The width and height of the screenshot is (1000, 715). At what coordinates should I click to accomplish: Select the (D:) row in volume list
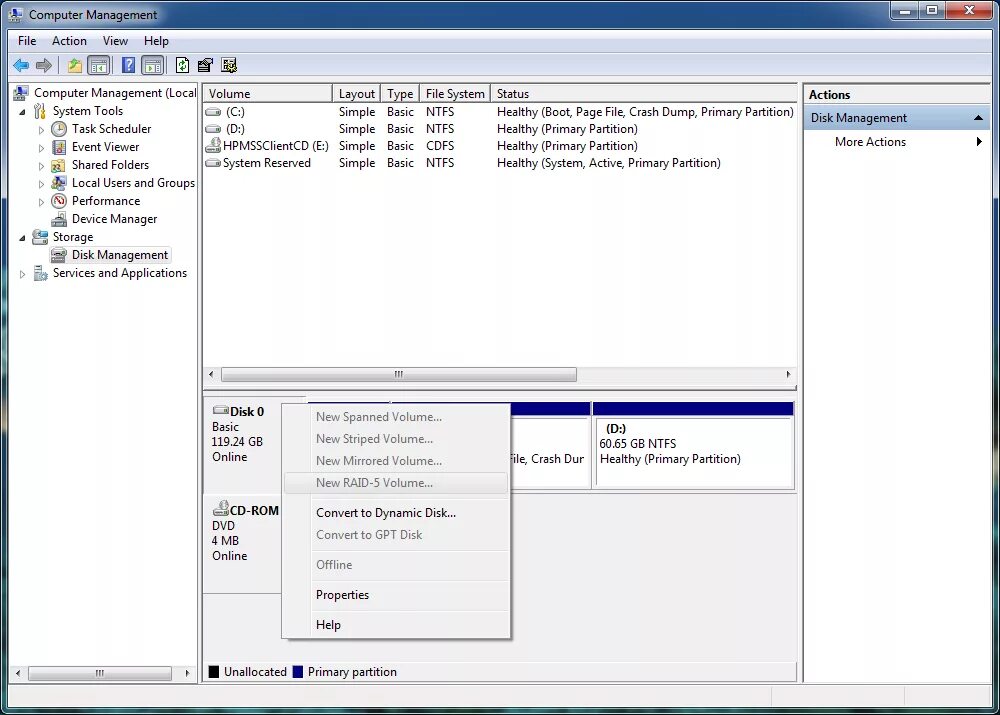point(499,129)
